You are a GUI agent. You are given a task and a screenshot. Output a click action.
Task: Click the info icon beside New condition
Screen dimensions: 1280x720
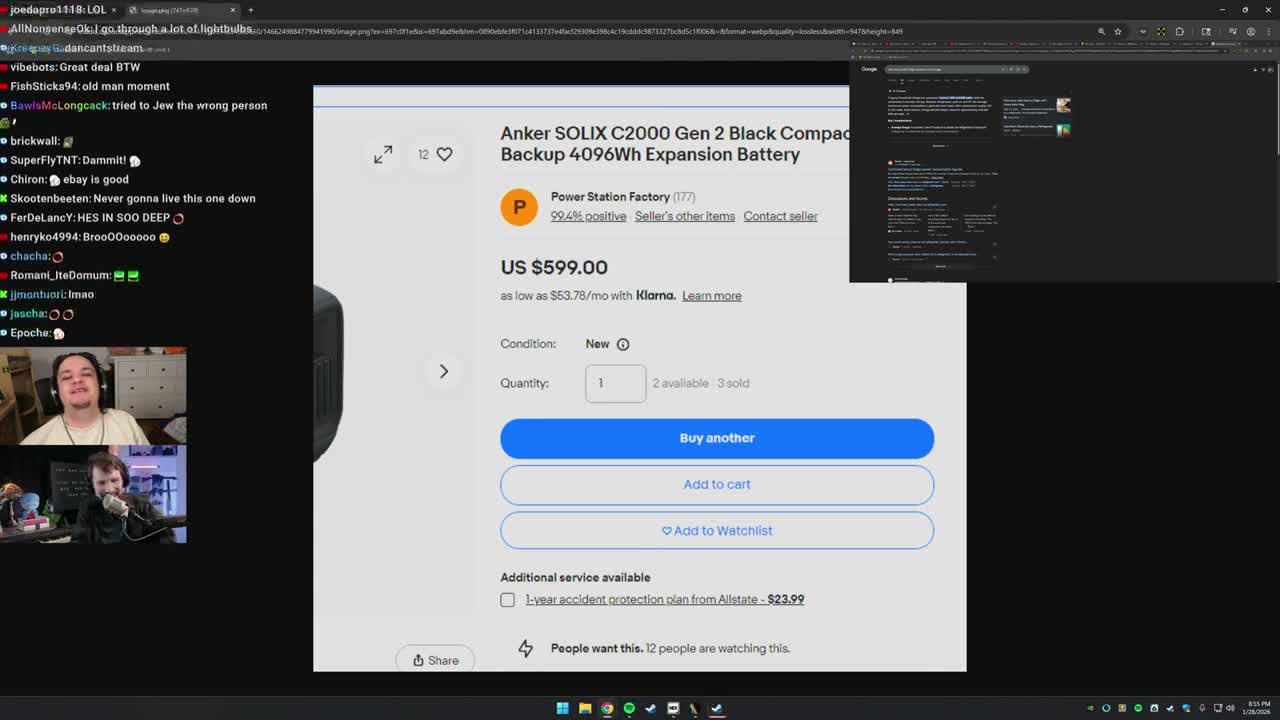623,344
